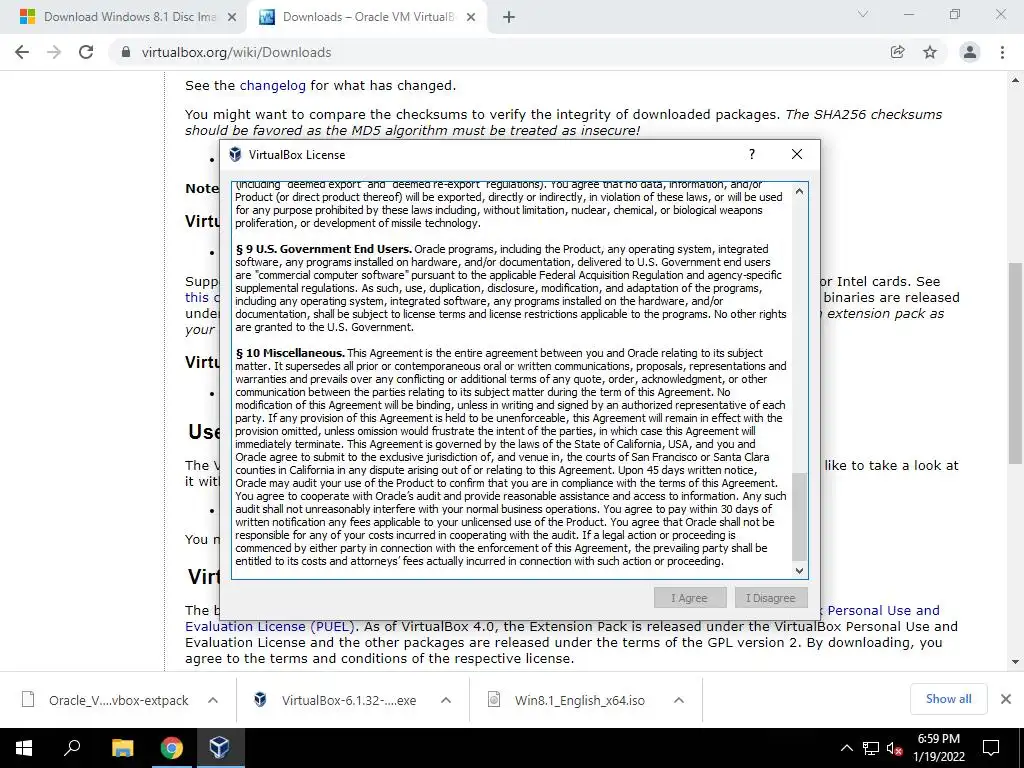This screenshot has height=768, width=1024.
Task: Open the Chrome profile avatar menu
Action: pos(970,52)
